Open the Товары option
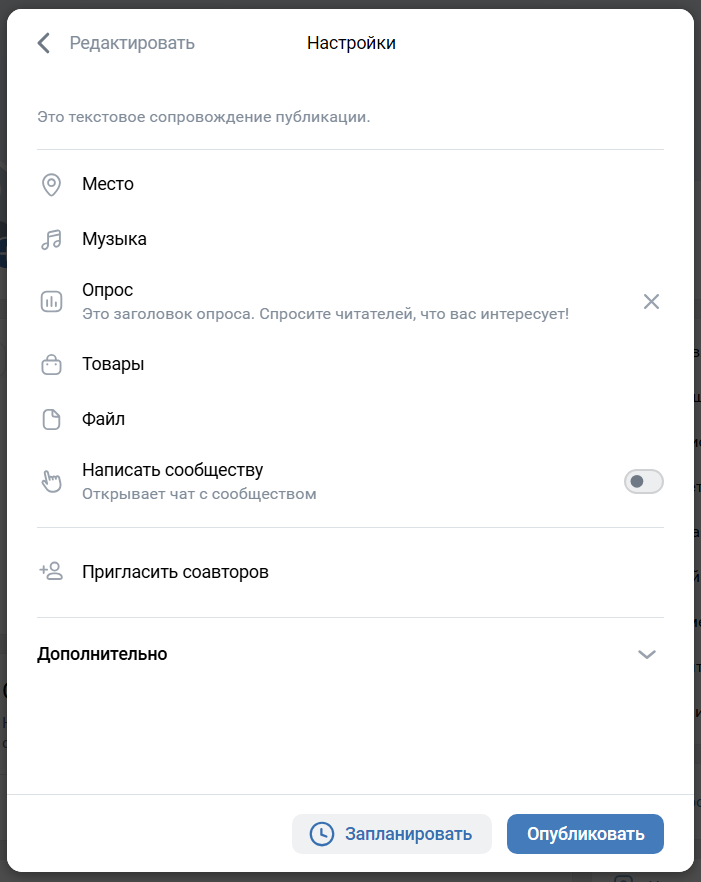 pos(113,364)
